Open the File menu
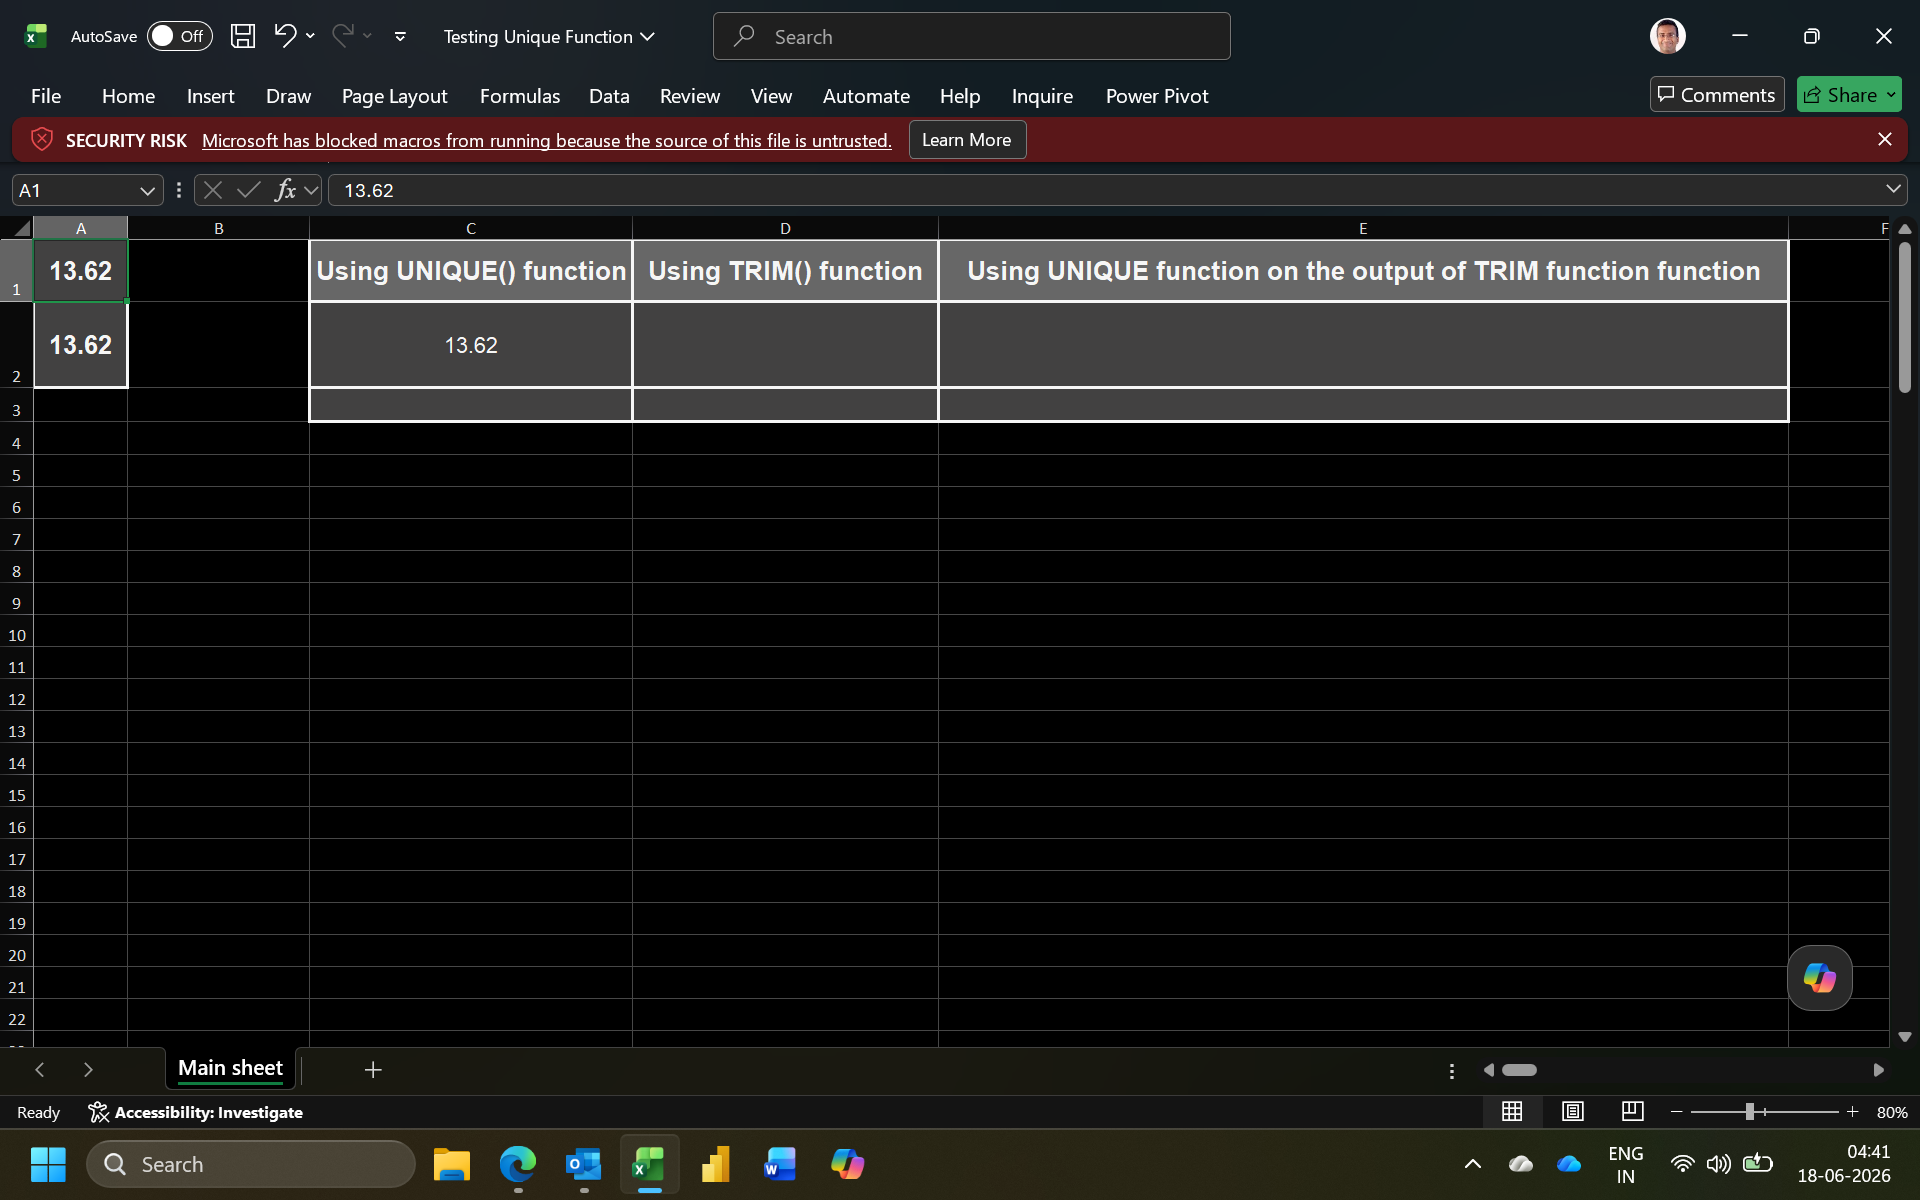The width and height of the screenshot is (1920, 1200). coord(46,96)
